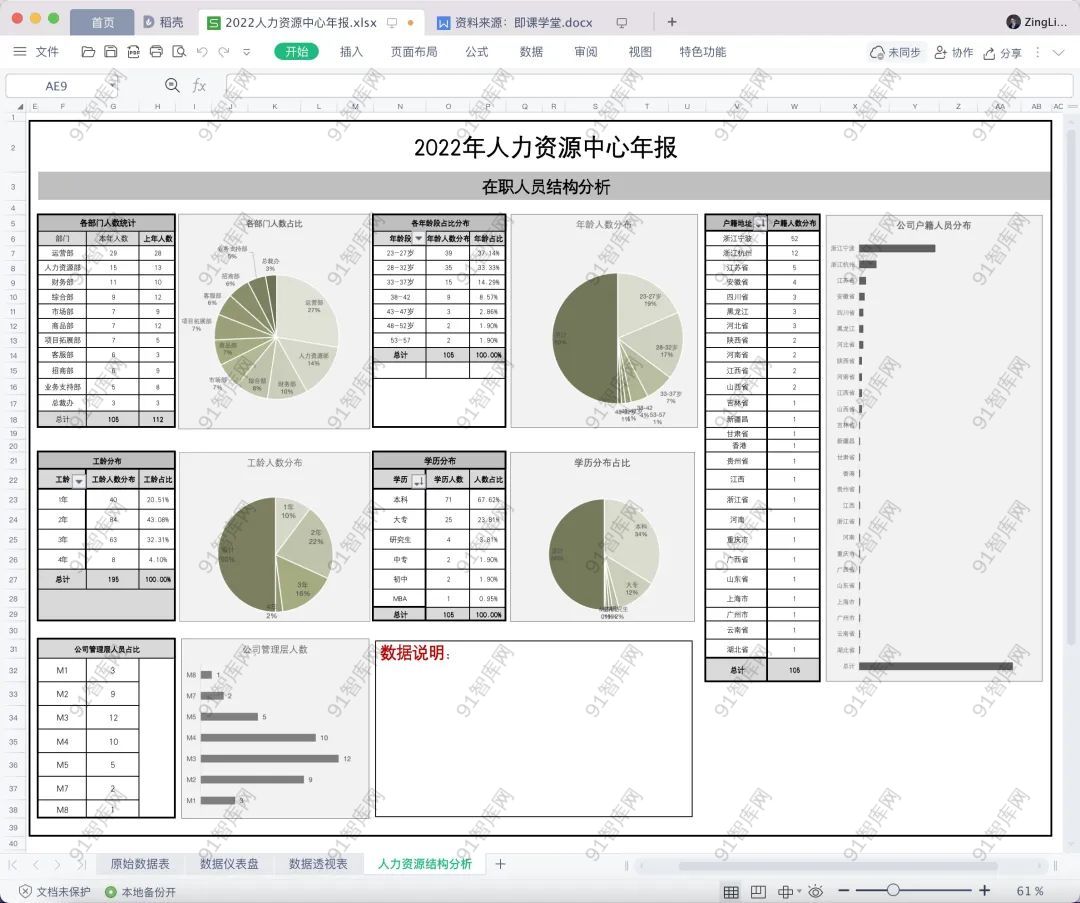Click the fx insert function icon
The image size is (1080, 903).
tap(199, 86)
